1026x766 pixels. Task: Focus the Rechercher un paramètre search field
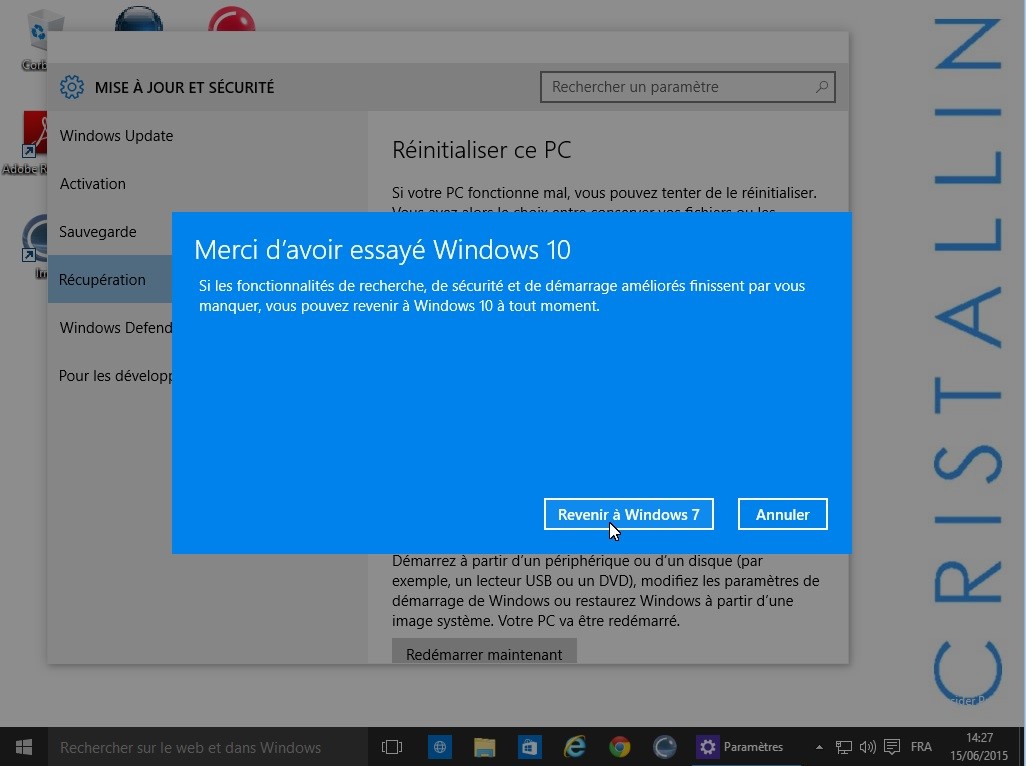point(687,87)
